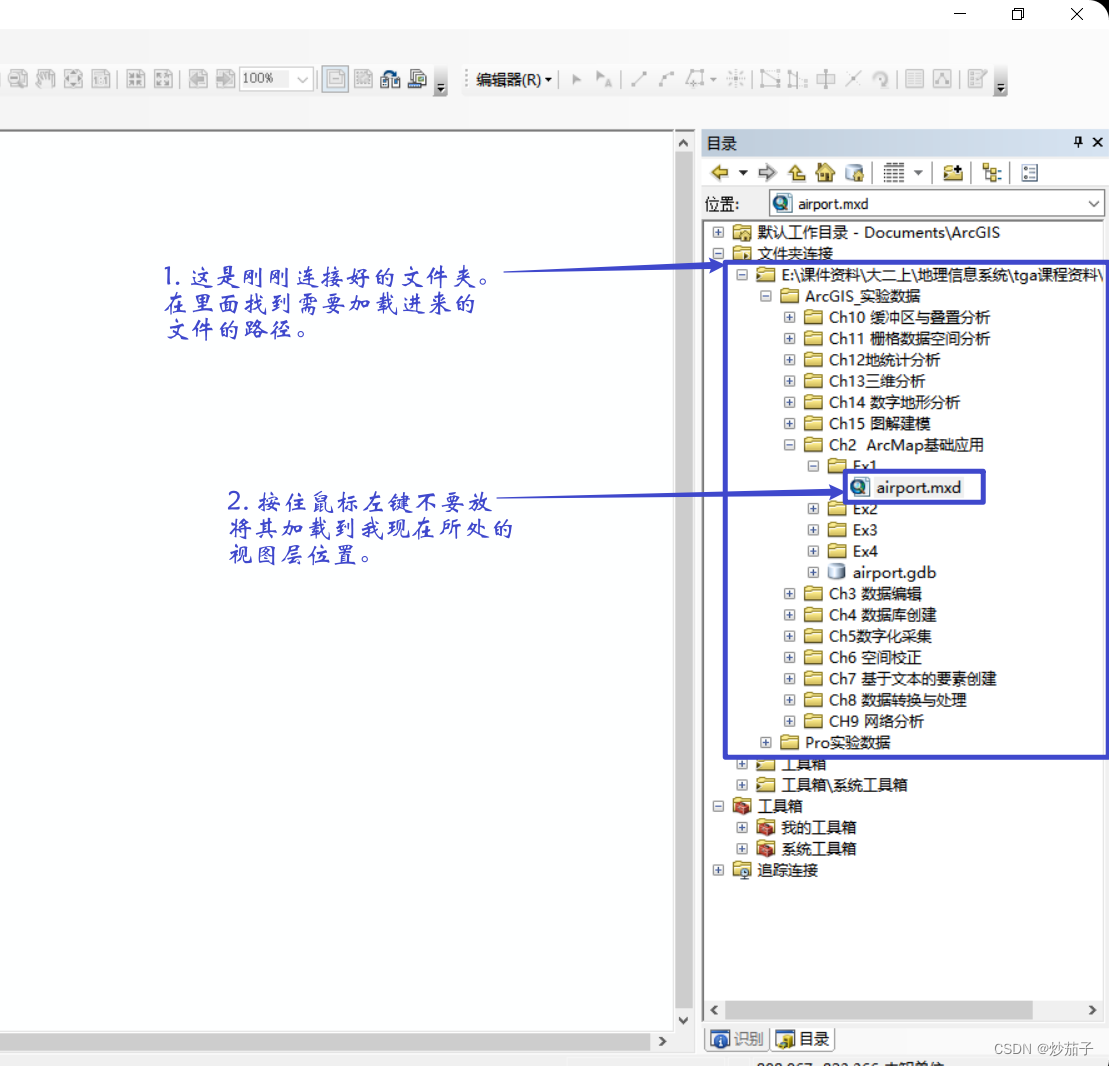Expand the Pro实验数据 folder

[765, 742]
